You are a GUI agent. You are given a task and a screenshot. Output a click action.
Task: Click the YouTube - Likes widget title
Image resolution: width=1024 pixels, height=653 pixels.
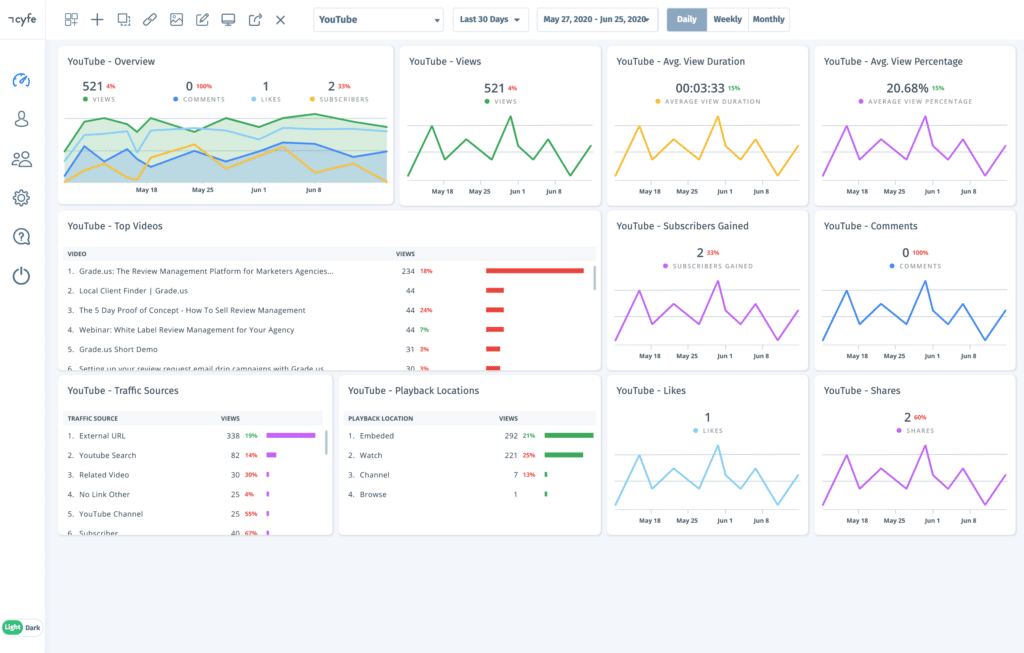[651, 390]
